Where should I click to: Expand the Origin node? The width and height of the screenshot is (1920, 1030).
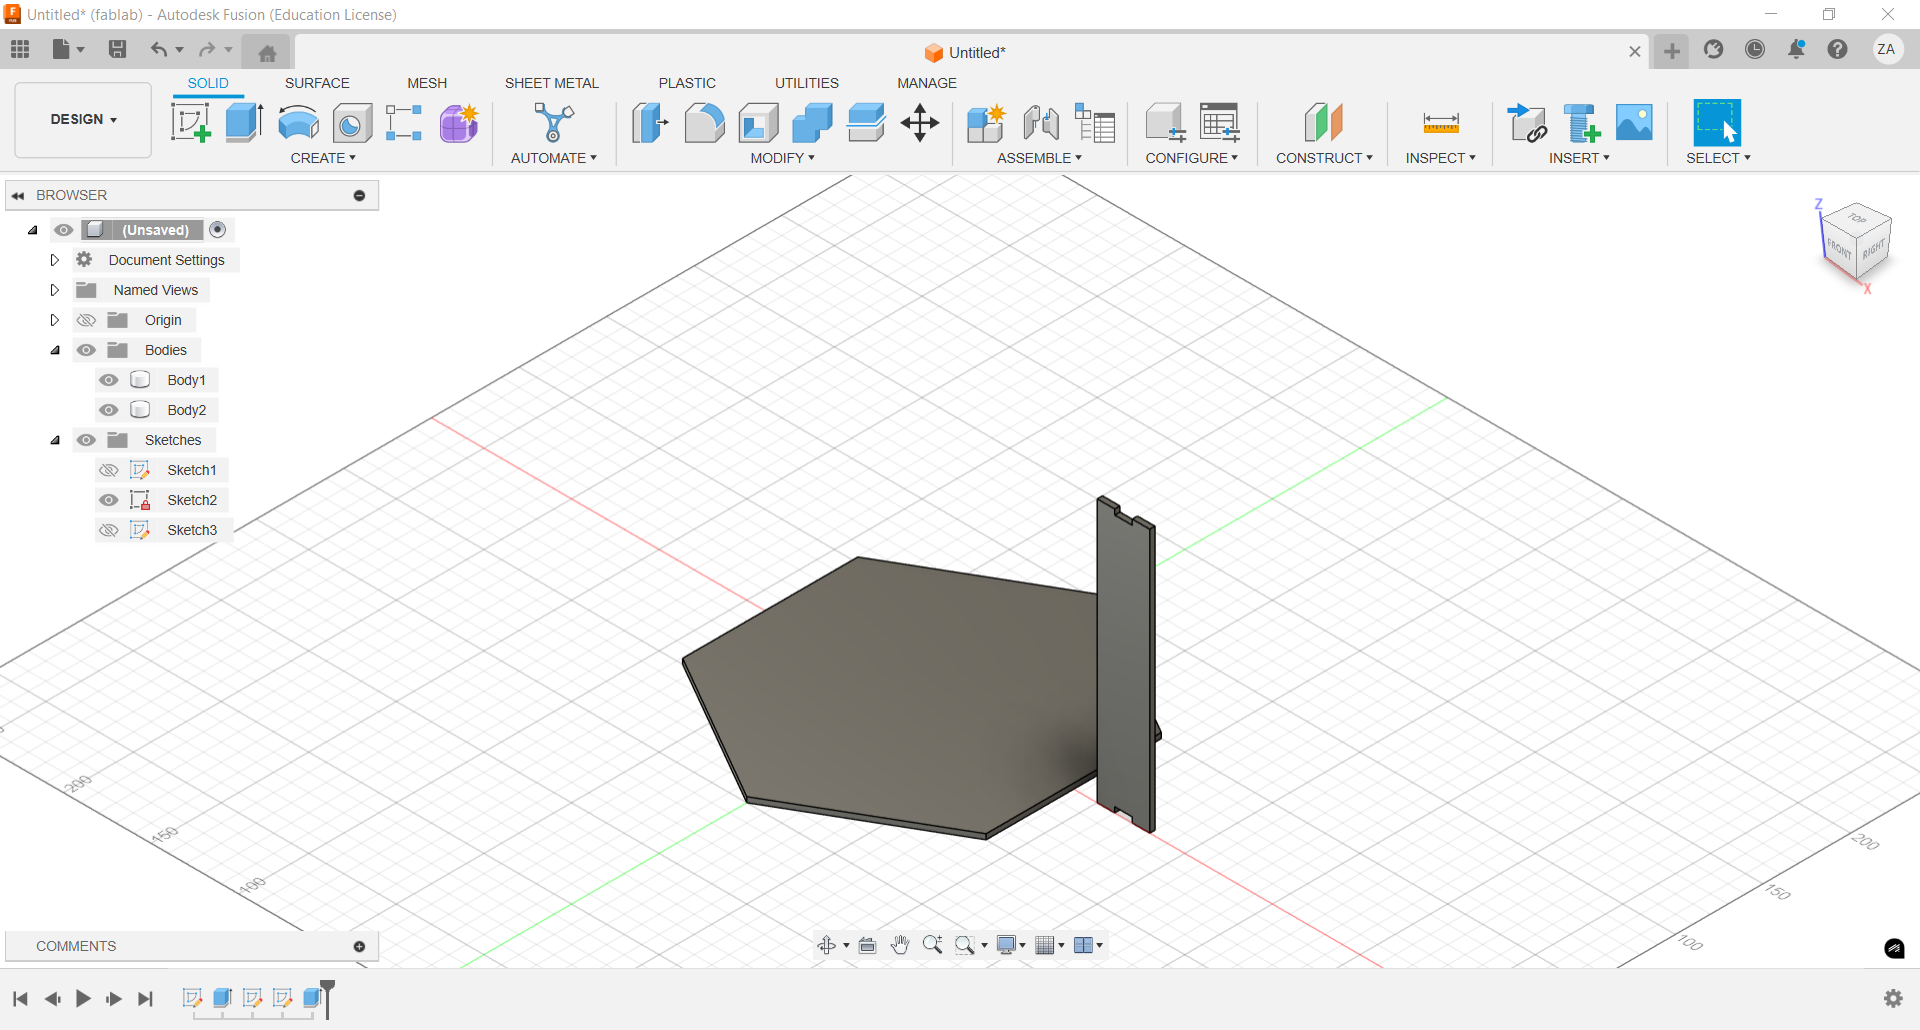click(x=55, y=320)
